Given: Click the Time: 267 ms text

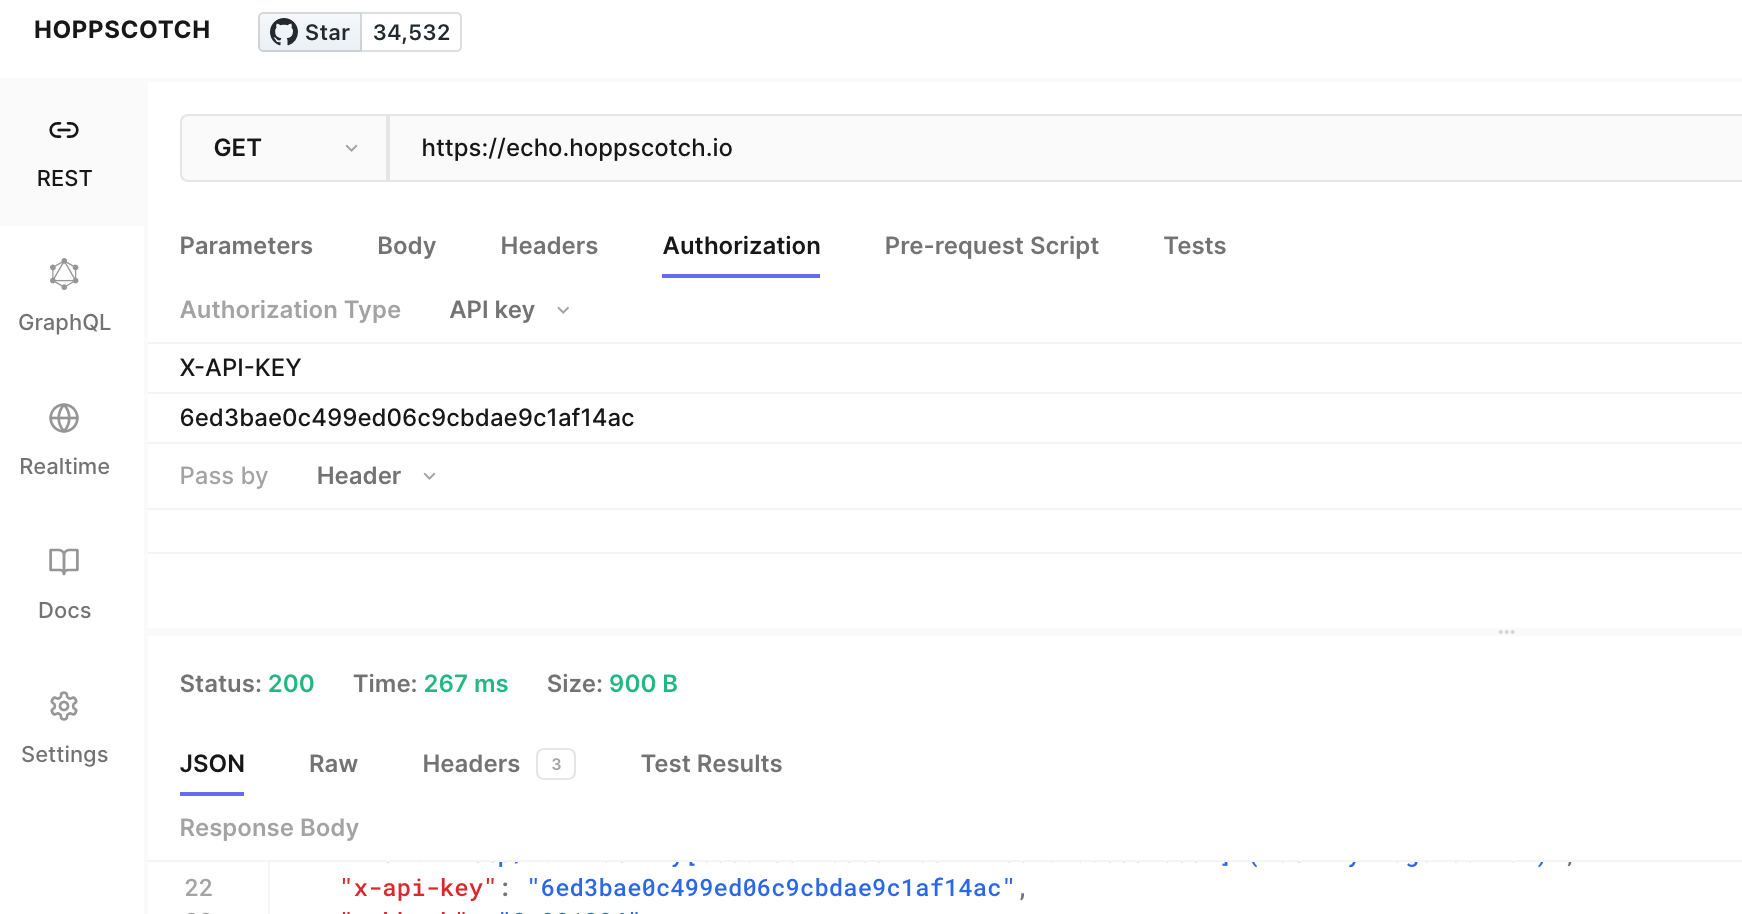Looking at the screenshot, I should click(x=430, y=684).
